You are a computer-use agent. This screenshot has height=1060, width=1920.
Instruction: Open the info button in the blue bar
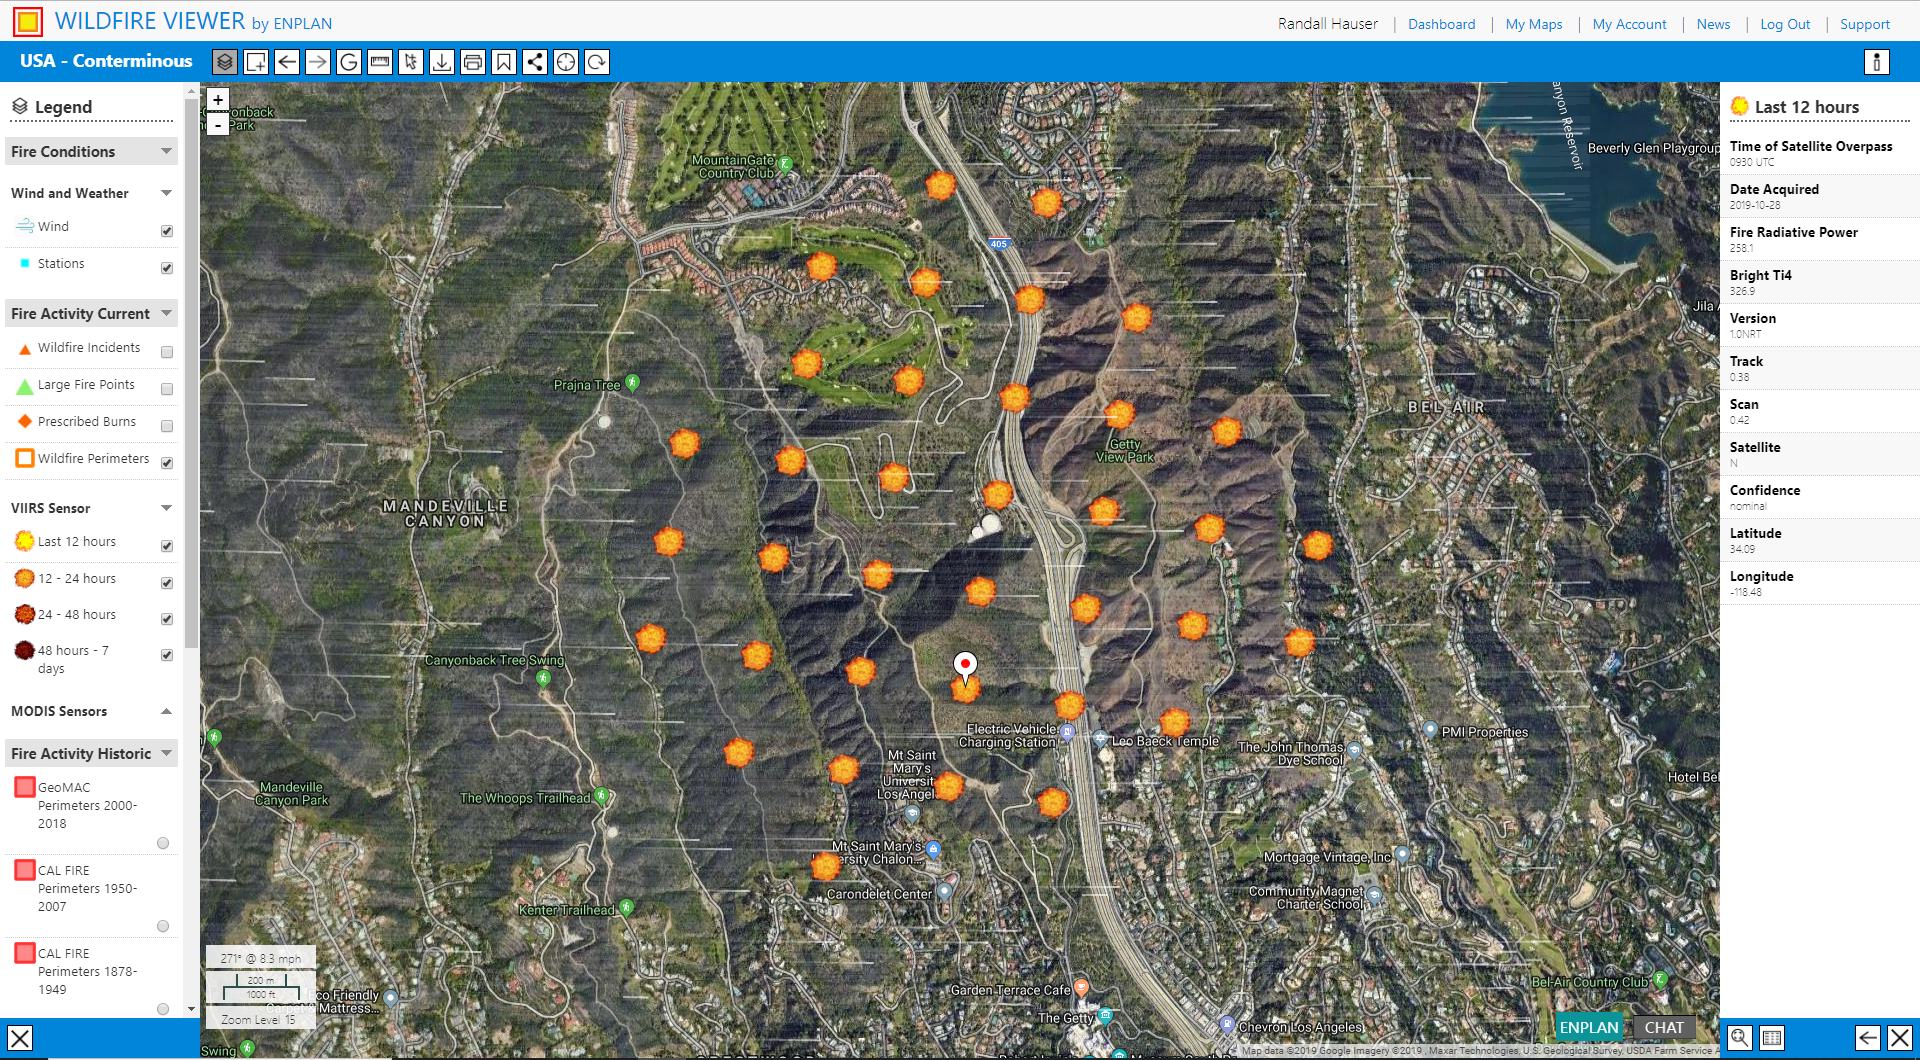(x=1877, y=62)
